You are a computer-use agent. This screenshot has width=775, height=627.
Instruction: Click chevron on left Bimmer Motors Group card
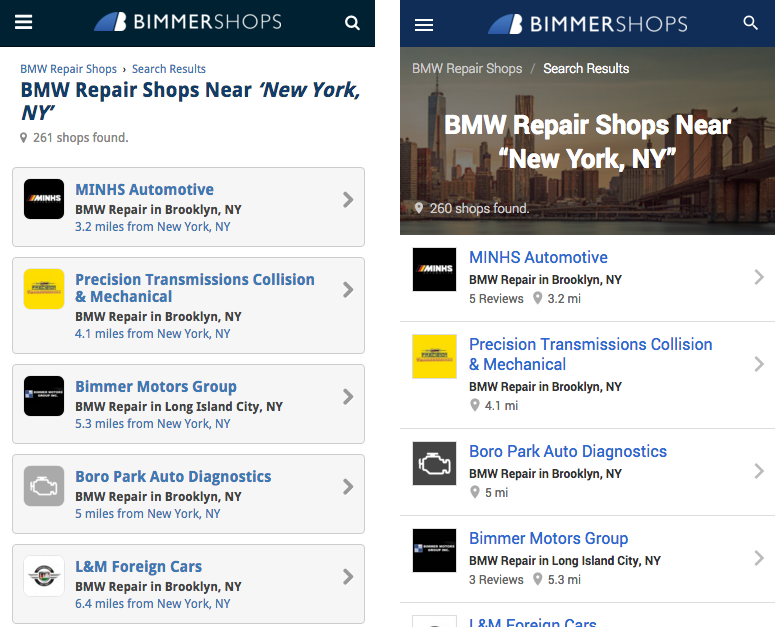click(x=348, y=396)
